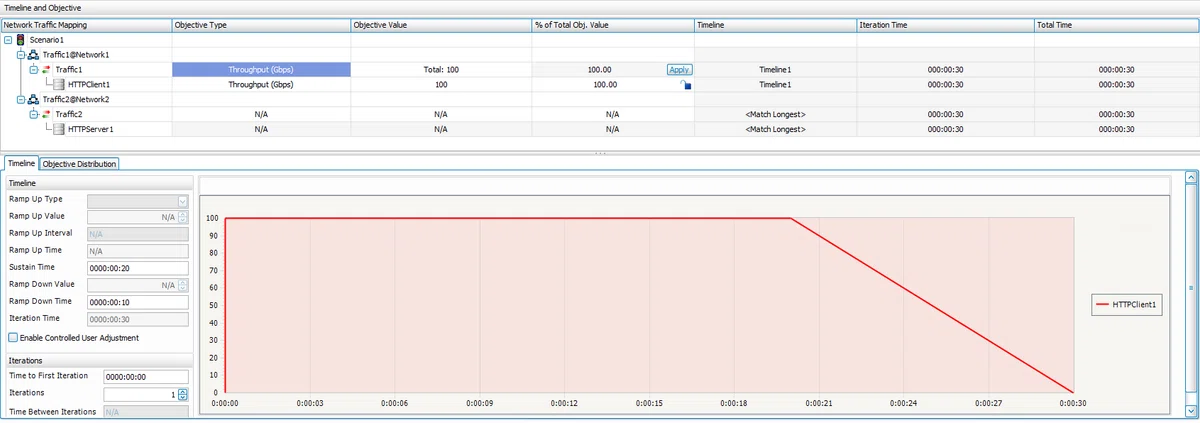
Task: Click the HTTPServer1 server icon
Action: tap(58, 129)
